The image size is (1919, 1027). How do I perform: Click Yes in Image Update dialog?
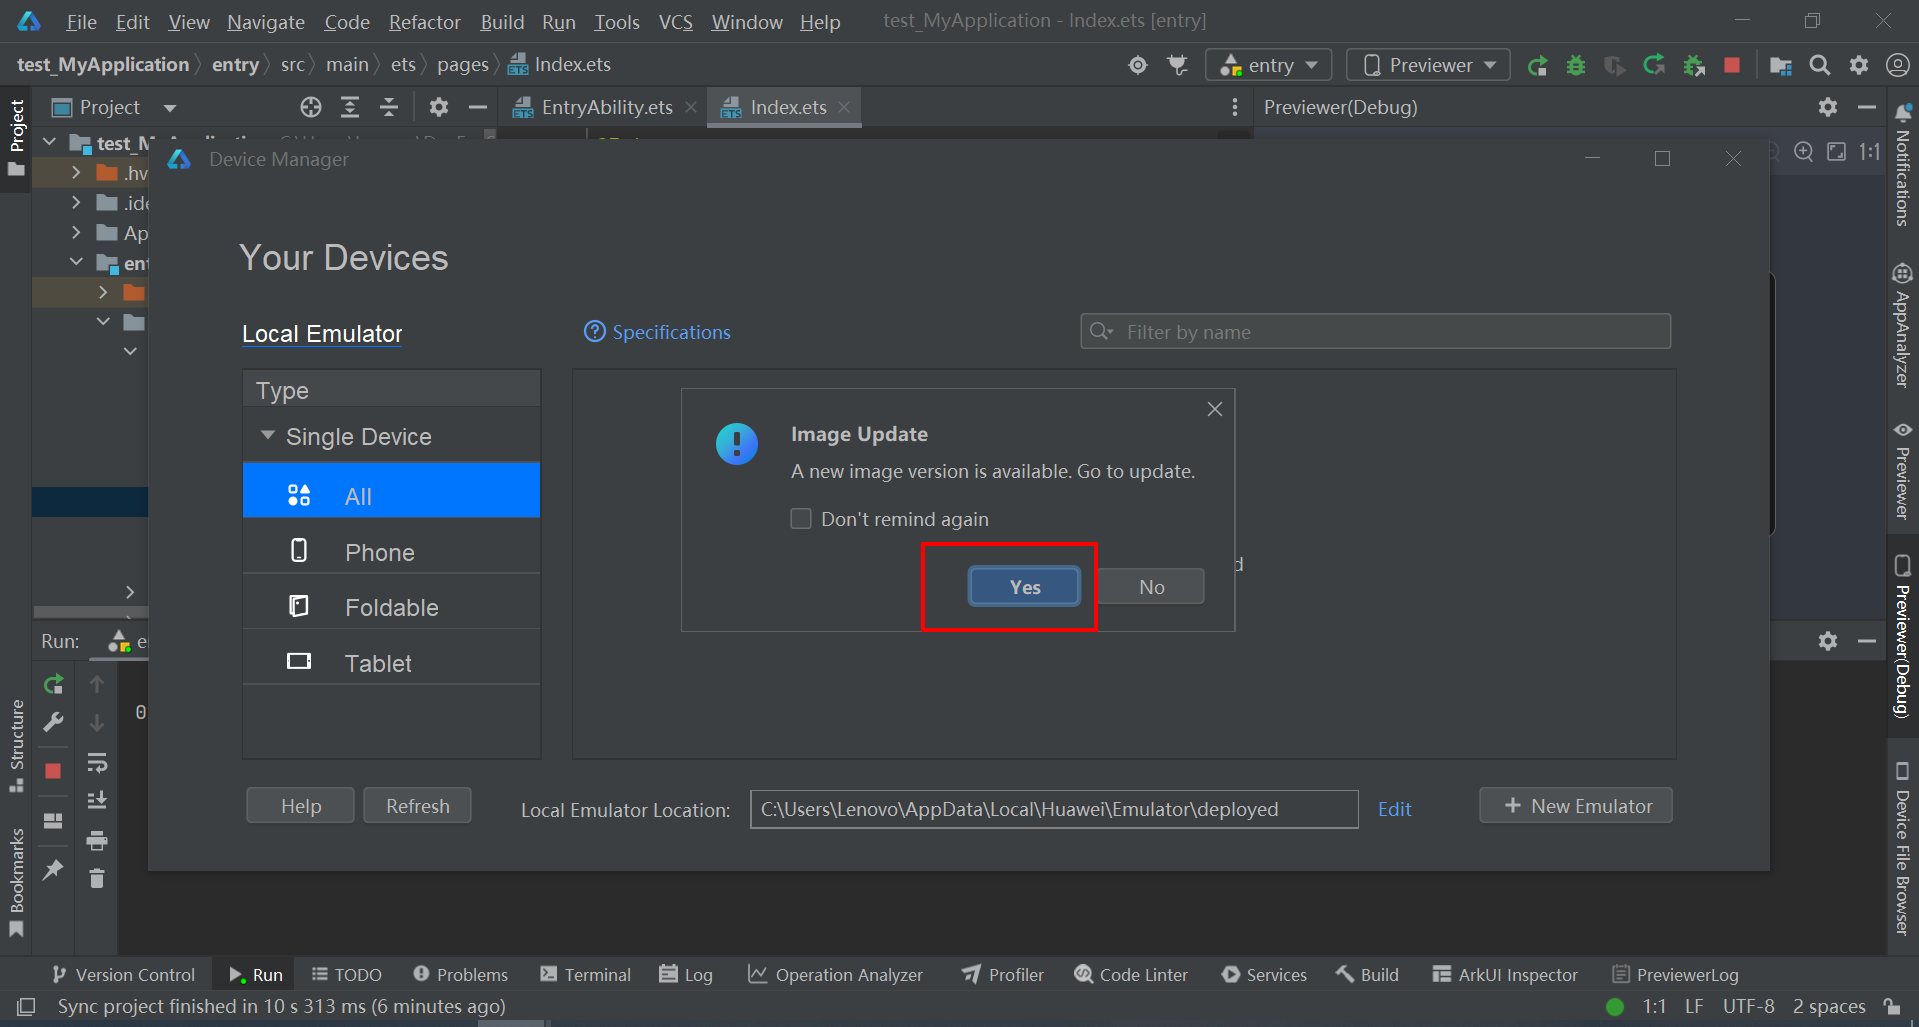point(1024,587)
